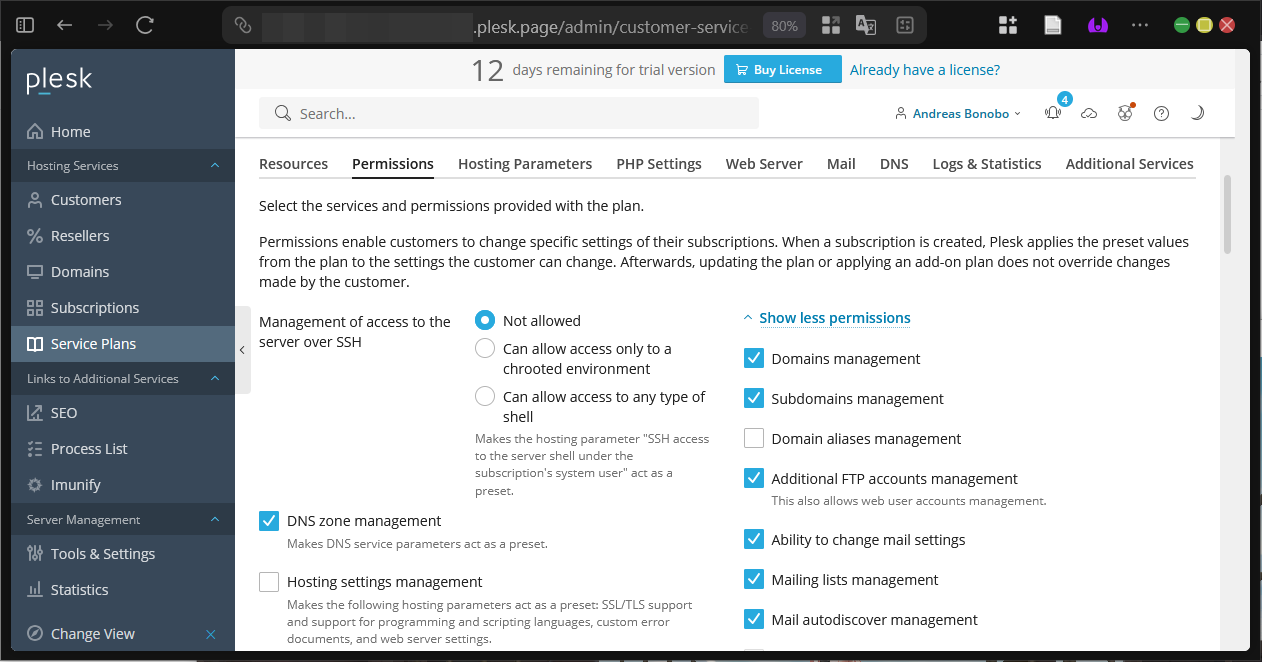Switch to the PHP Settings tab
1262x662 pixels.
[659, 164]
